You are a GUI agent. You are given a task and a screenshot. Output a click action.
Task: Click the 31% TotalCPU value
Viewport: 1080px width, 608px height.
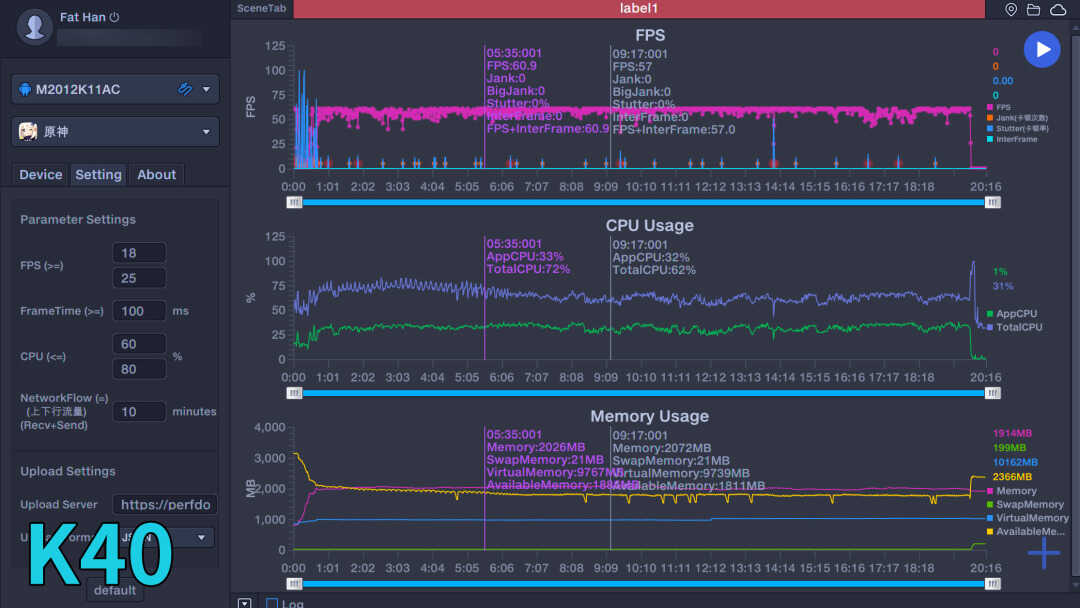click(x=1003, y=286)
